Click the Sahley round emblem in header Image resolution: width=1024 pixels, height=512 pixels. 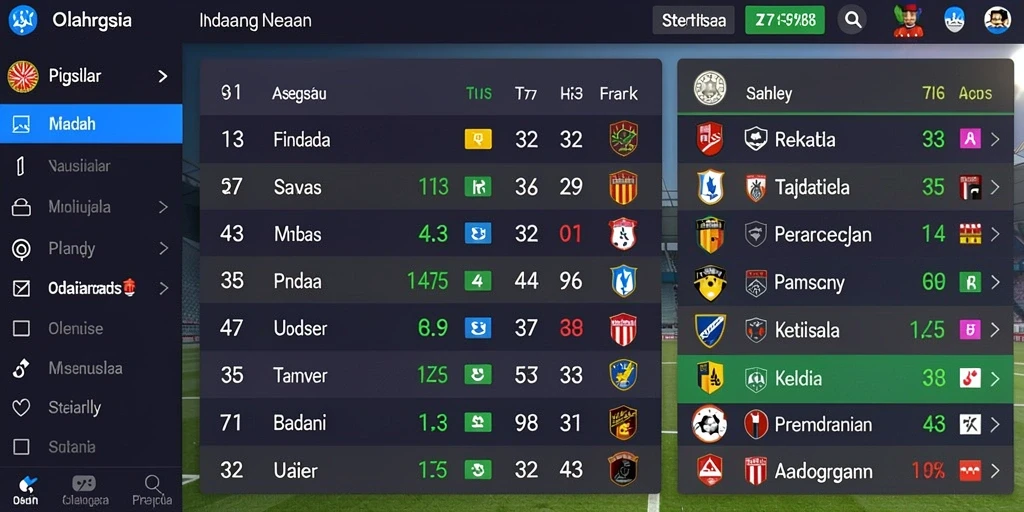[710, 88]
